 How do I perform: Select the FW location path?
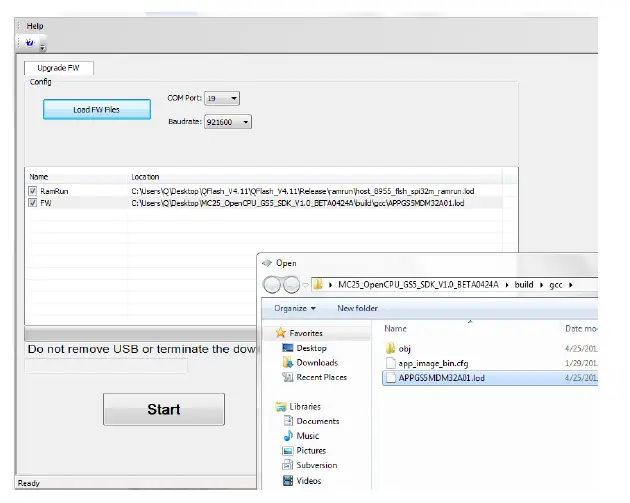coord(298,203)
